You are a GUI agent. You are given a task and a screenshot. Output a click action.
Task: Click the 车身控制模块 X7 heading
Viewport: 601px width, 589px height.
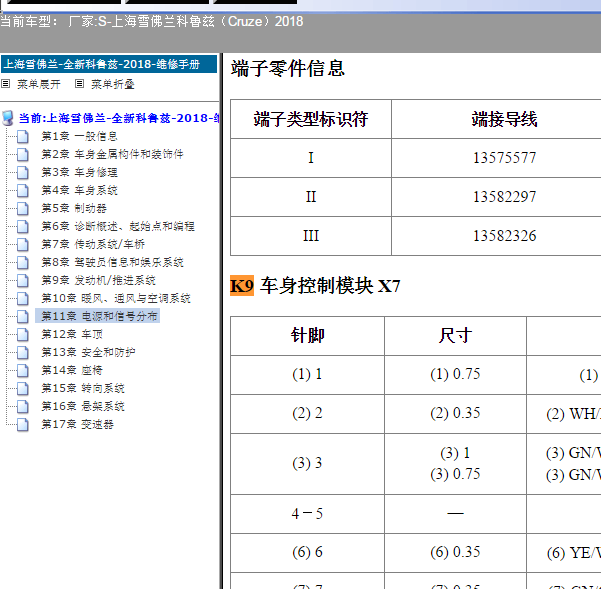(x=330, y=286)
